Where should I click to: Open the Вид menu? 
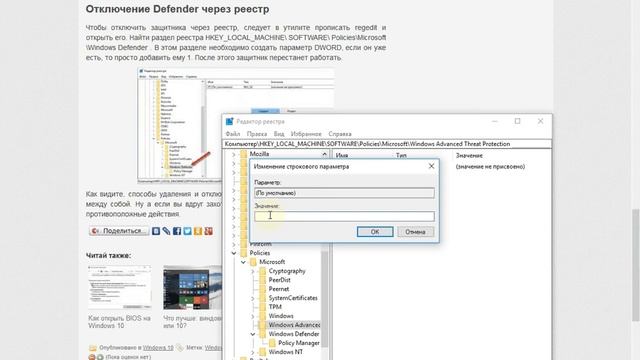click(x=279, y=134)
